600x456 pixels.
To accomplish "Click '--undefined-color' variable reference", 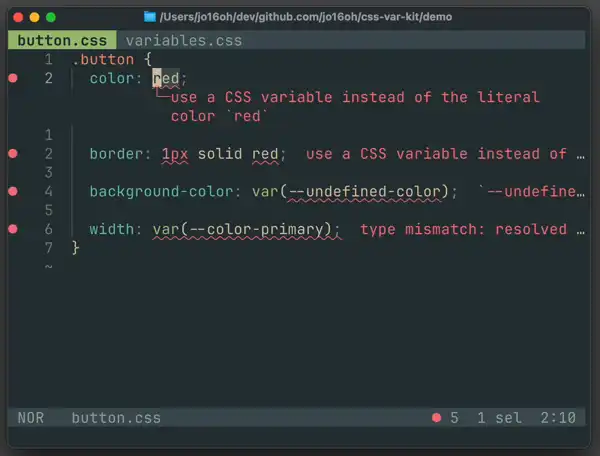I will tap(364, 191).
